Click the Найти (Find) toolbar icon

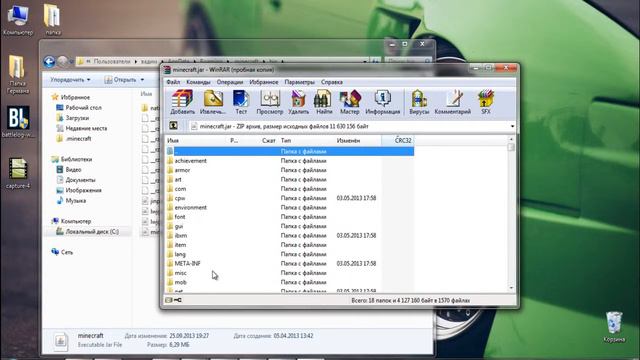(x=324, y=102)
